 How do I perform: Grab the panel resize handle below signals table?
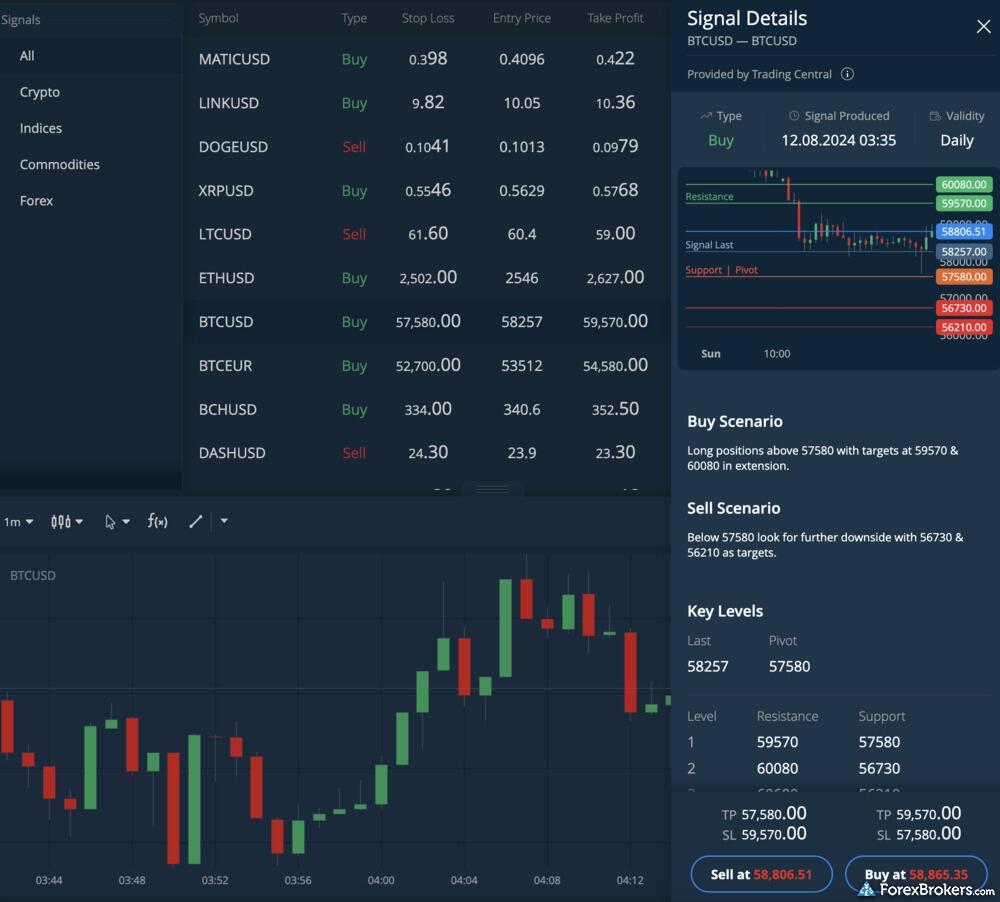pyautogui.click(x=491, y=489)
